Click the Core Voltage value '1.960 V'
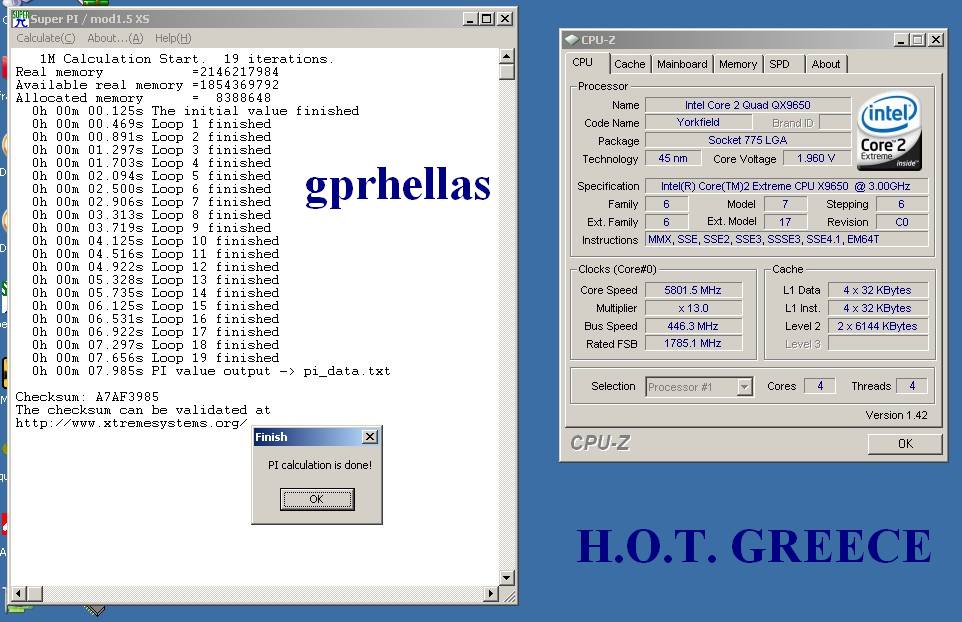The image size is (962, 622). (816, 159)
